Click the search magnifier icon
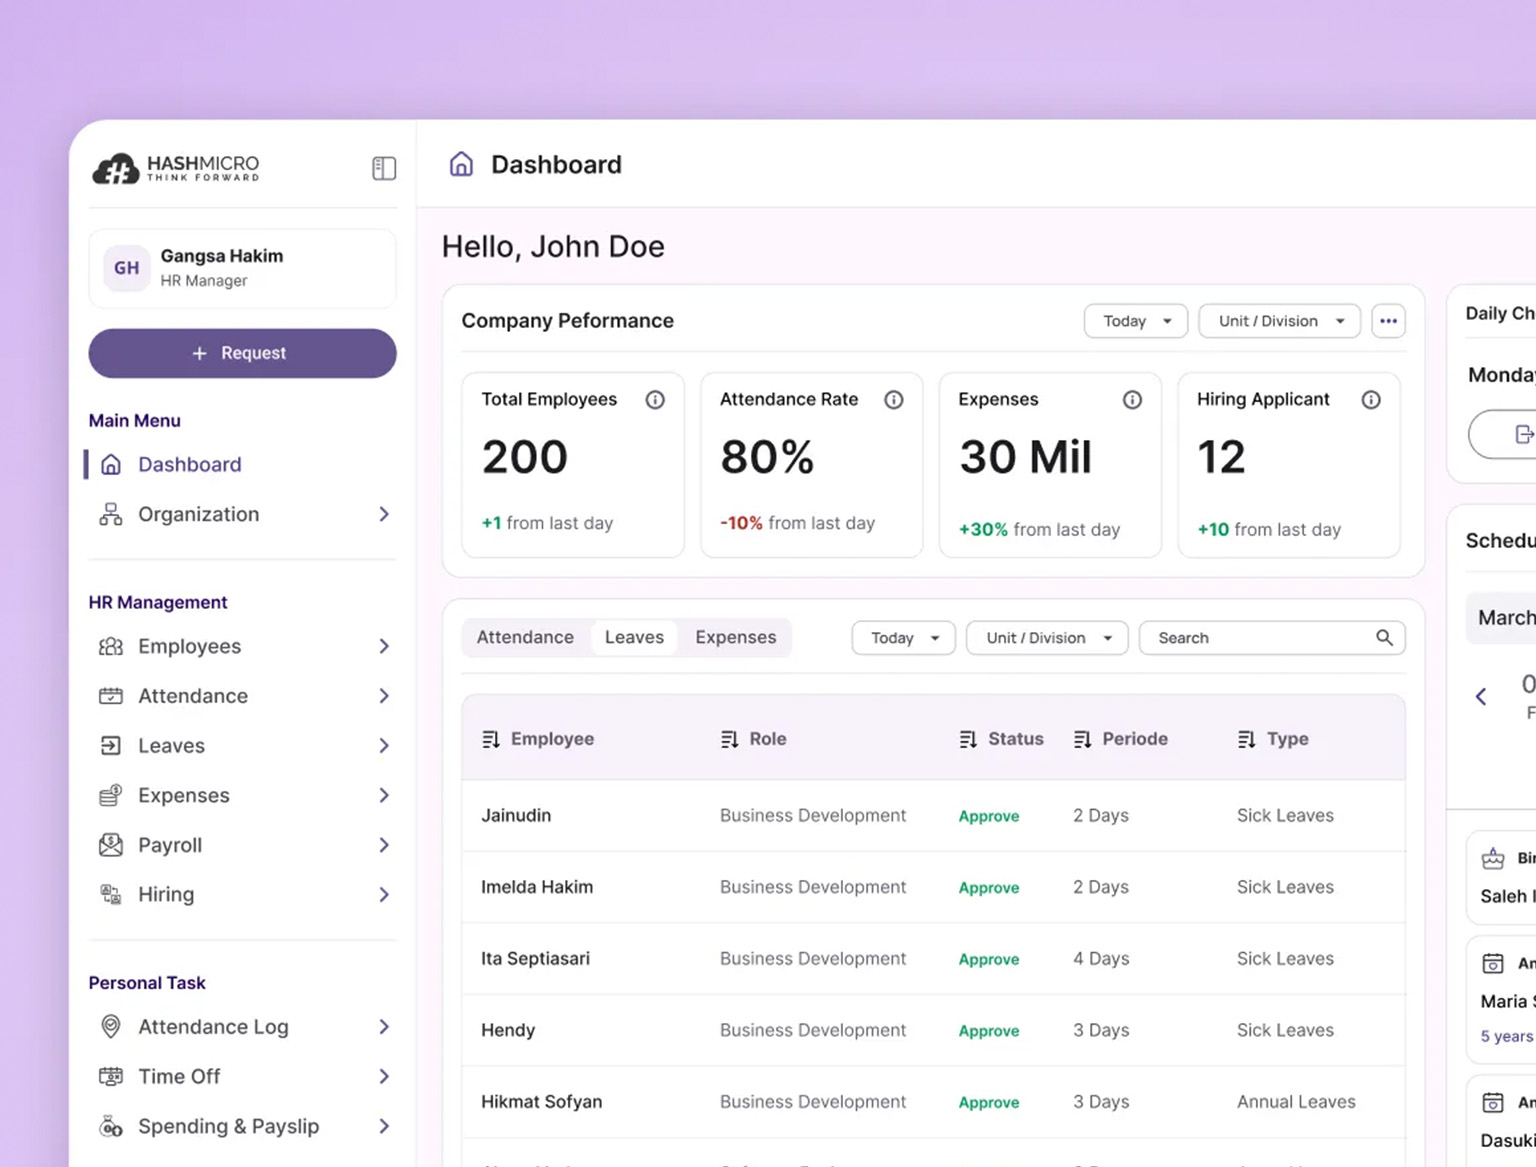Screen dimensions: 1536x1167 tap(1384, 638)
